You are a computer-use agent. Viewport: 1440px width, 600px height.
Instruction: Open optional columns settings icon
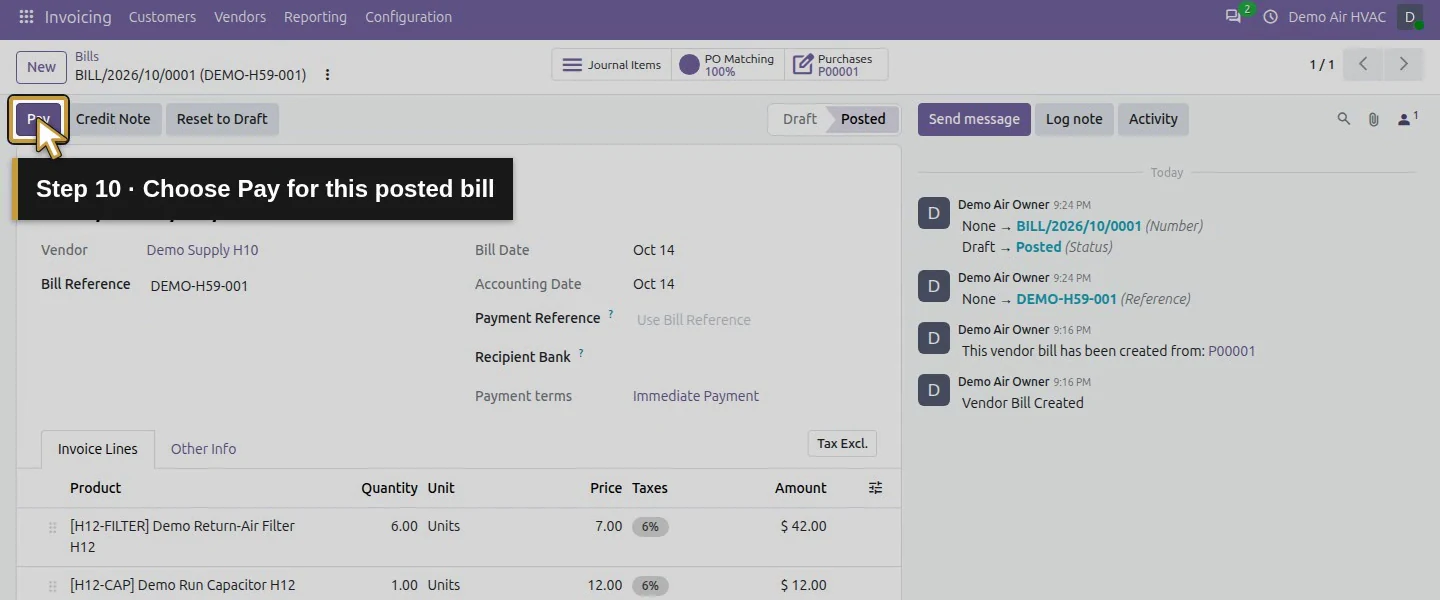875,488
